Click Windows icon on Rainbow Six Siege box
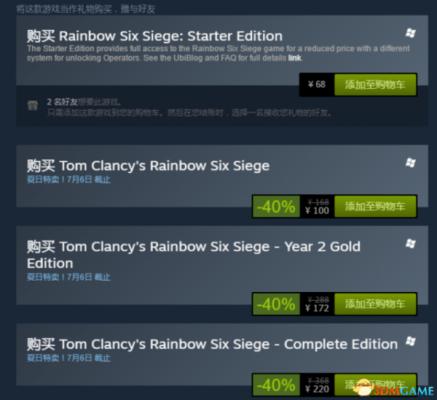Screen dimensions: 437x400 pos(410,163)
